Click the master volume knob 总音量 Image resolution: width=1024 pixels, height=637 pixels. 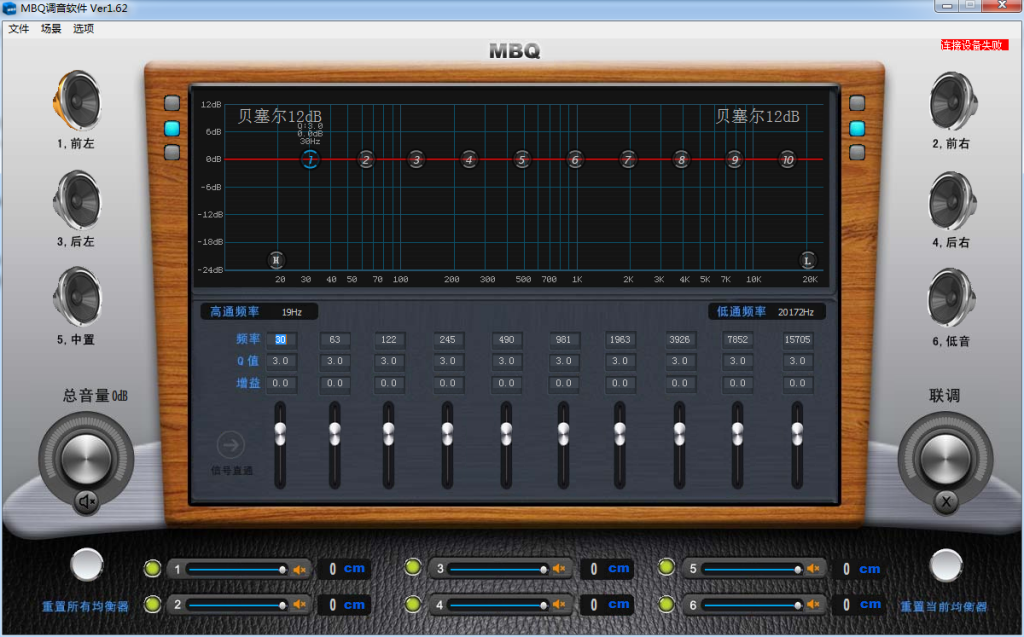tap(86, 459)
